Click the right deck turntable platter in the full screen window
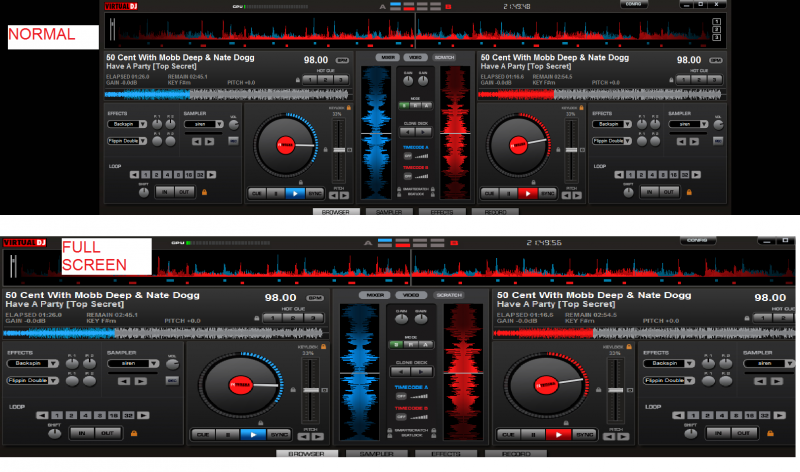This screenshot has width=800, height=472. 546,385
